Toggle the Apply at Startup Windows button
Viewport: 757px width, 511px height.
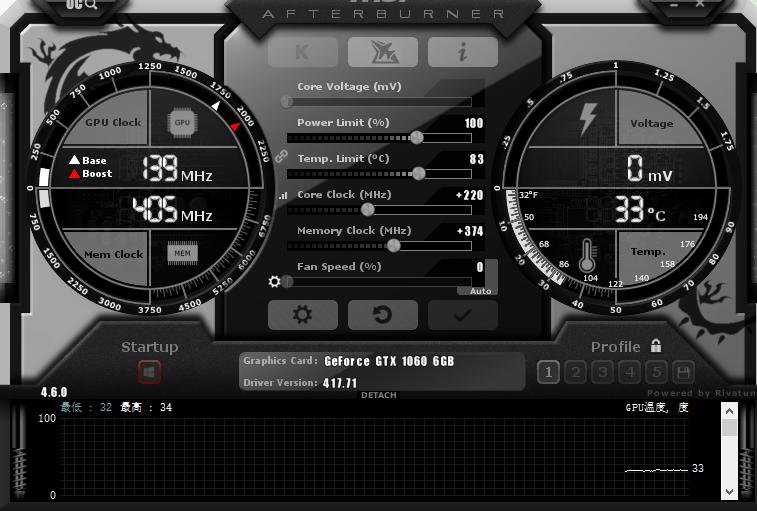150,372
